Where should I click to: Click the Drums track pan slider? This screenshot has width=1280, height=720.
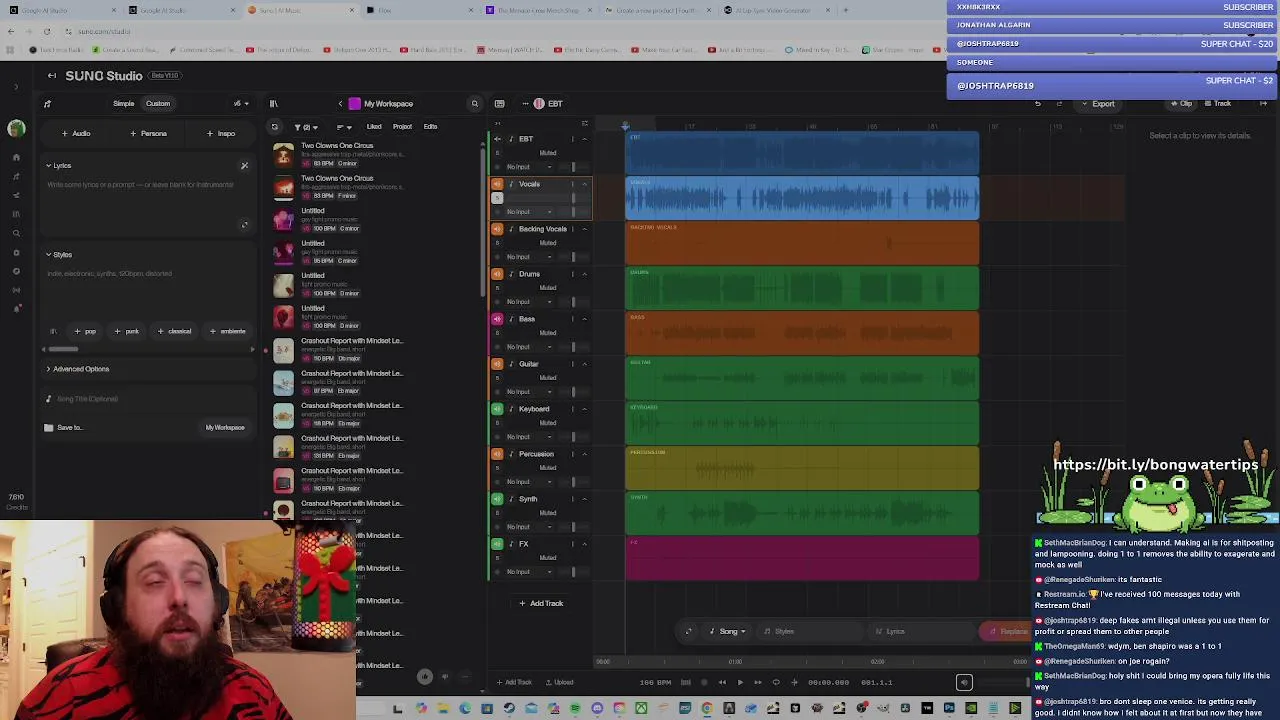click(573, 302)
